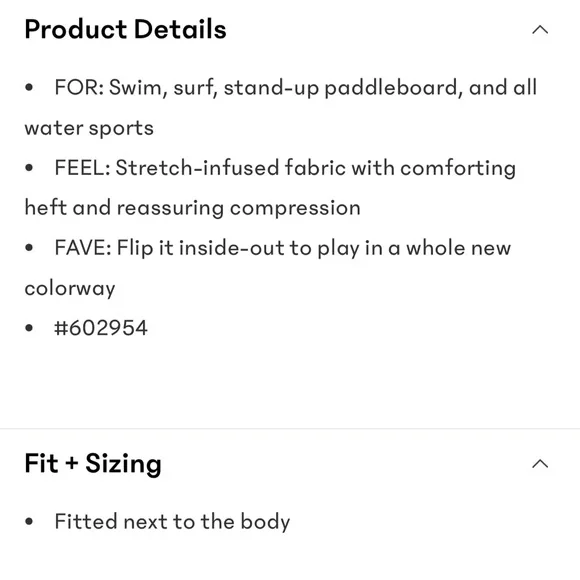Screen dimensions: 580x580
Task: Click the FAVE label in third bullet
Action: point(83,247)
